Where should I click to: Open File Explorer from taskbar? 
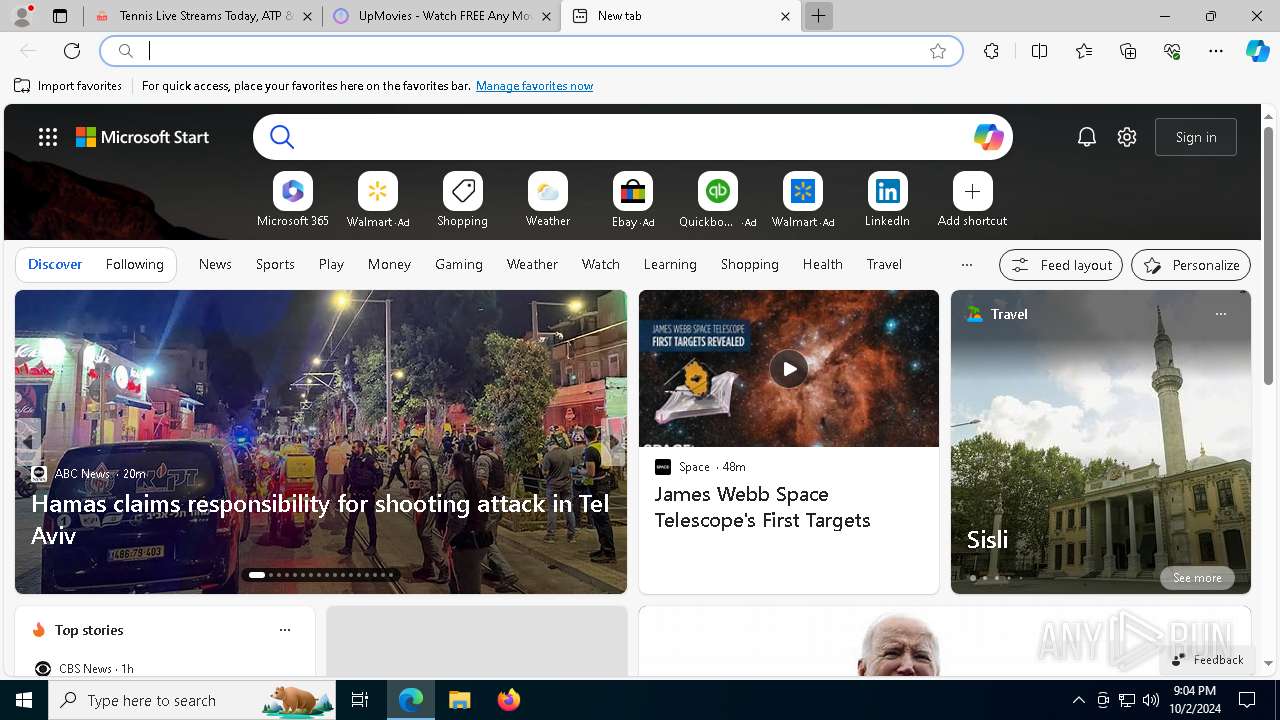459,700
